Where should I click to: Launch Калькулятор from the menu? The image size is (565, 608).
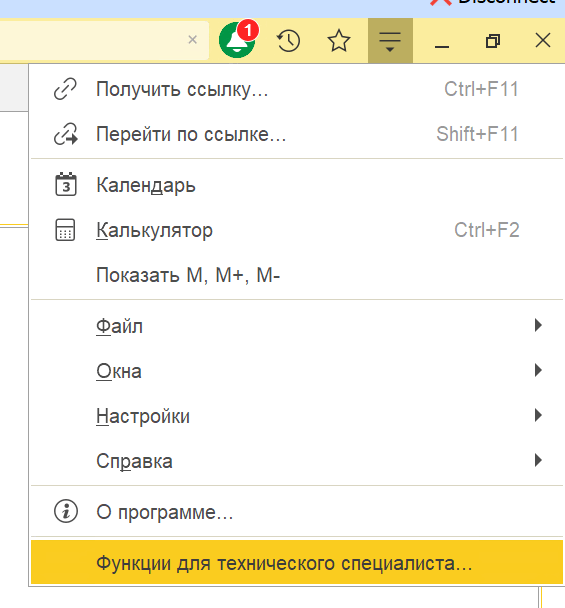click(297, 230)
